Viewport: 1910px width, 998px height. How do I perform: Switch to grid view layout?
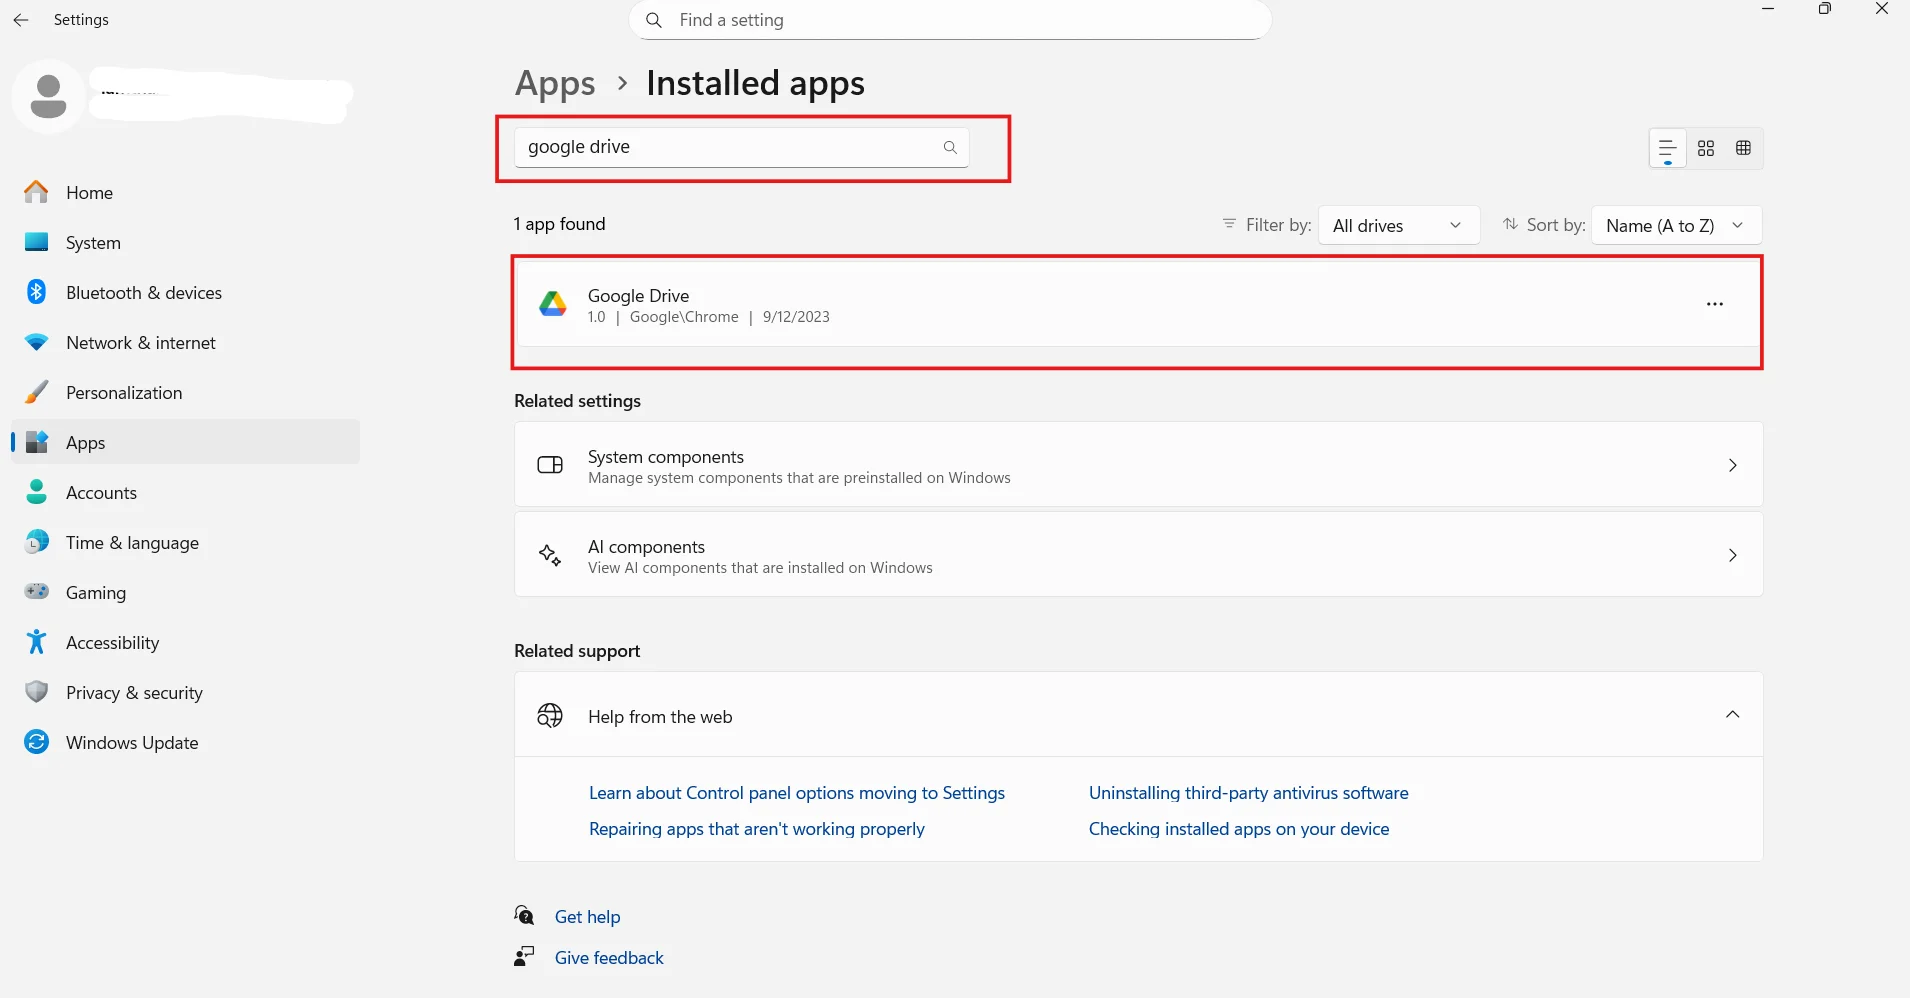1707,148
